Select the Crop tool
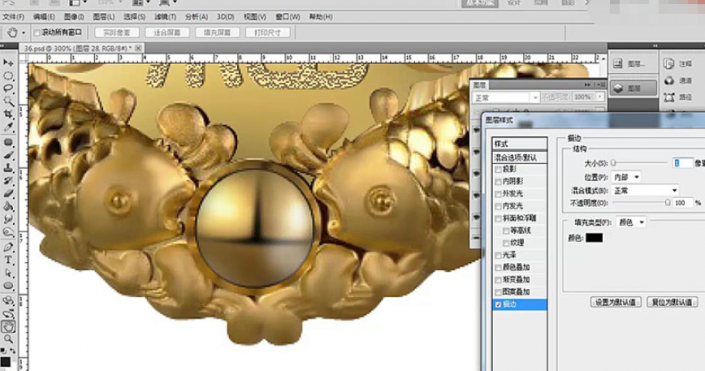 (8, 114)
